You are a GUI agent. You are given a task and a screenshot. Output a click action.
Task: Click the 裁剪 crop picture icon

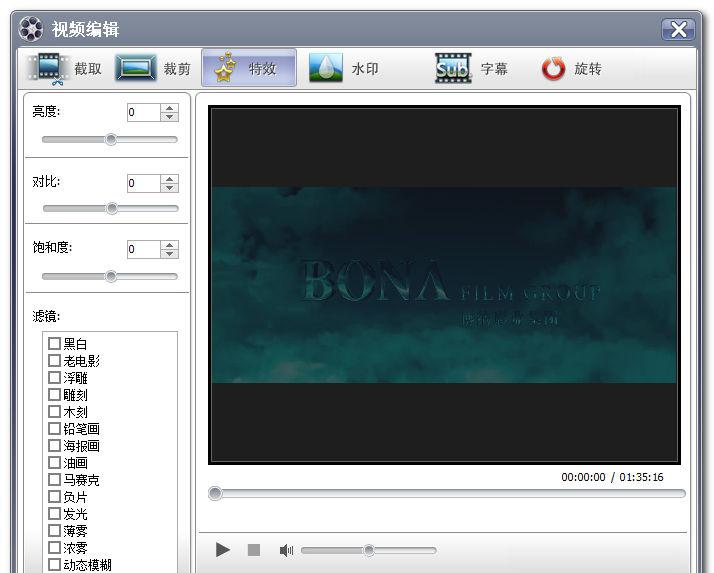(x=135, y=68)
